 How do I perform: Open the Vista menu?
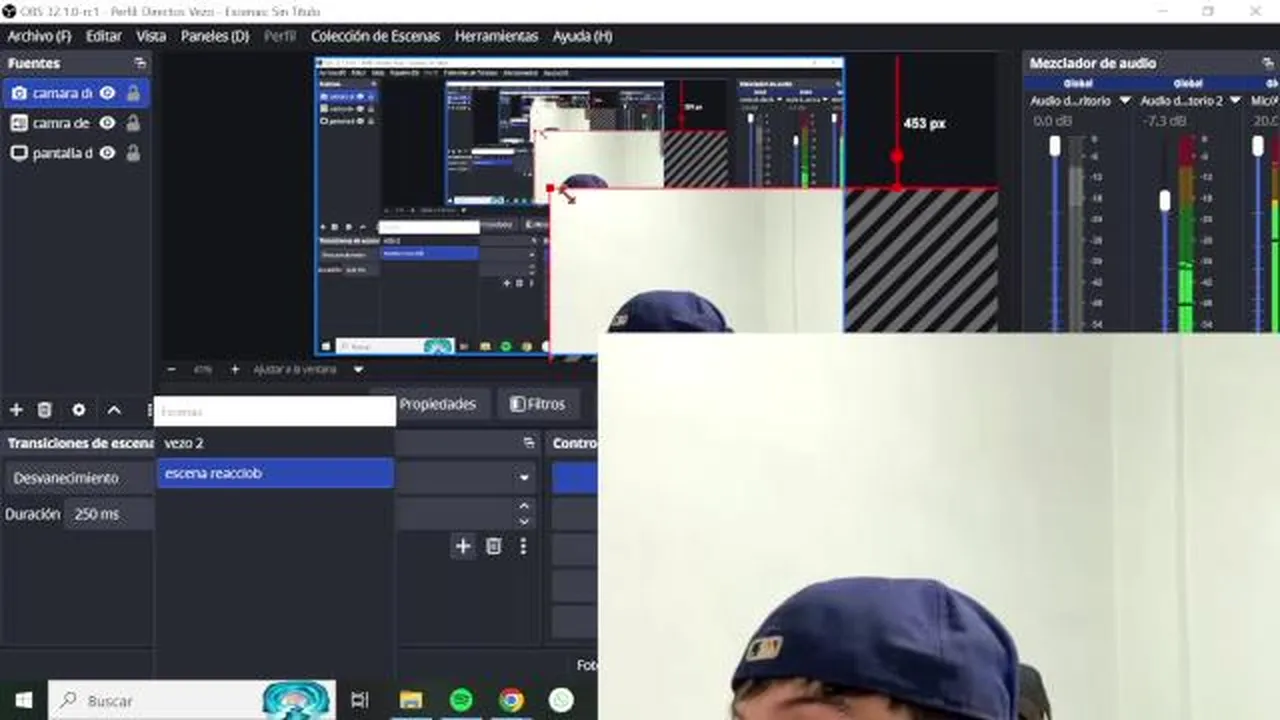pyautogui.click(x=151, y=36)
